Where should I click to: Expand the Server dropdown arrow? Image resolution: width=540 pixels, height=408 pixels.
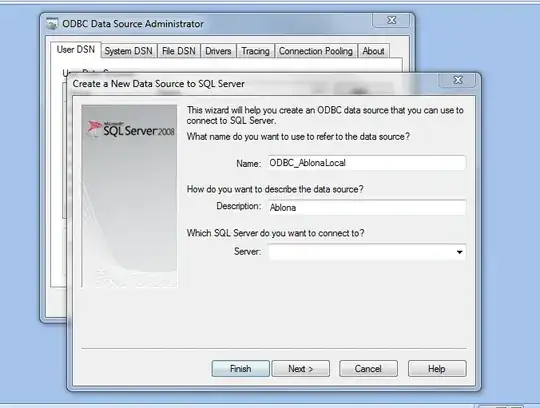click(459, 252)
